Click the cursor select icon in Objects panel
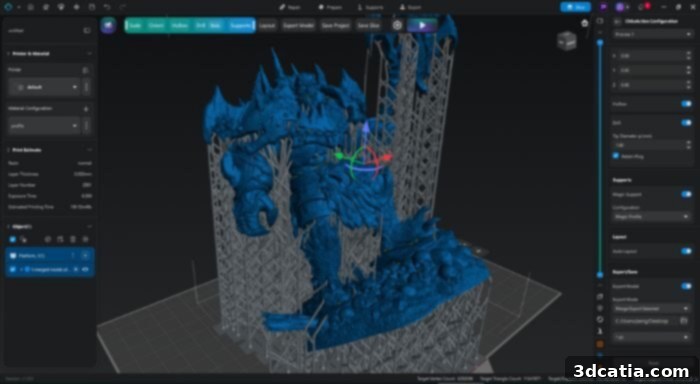The image size is (700, 384). pos(23,240)
